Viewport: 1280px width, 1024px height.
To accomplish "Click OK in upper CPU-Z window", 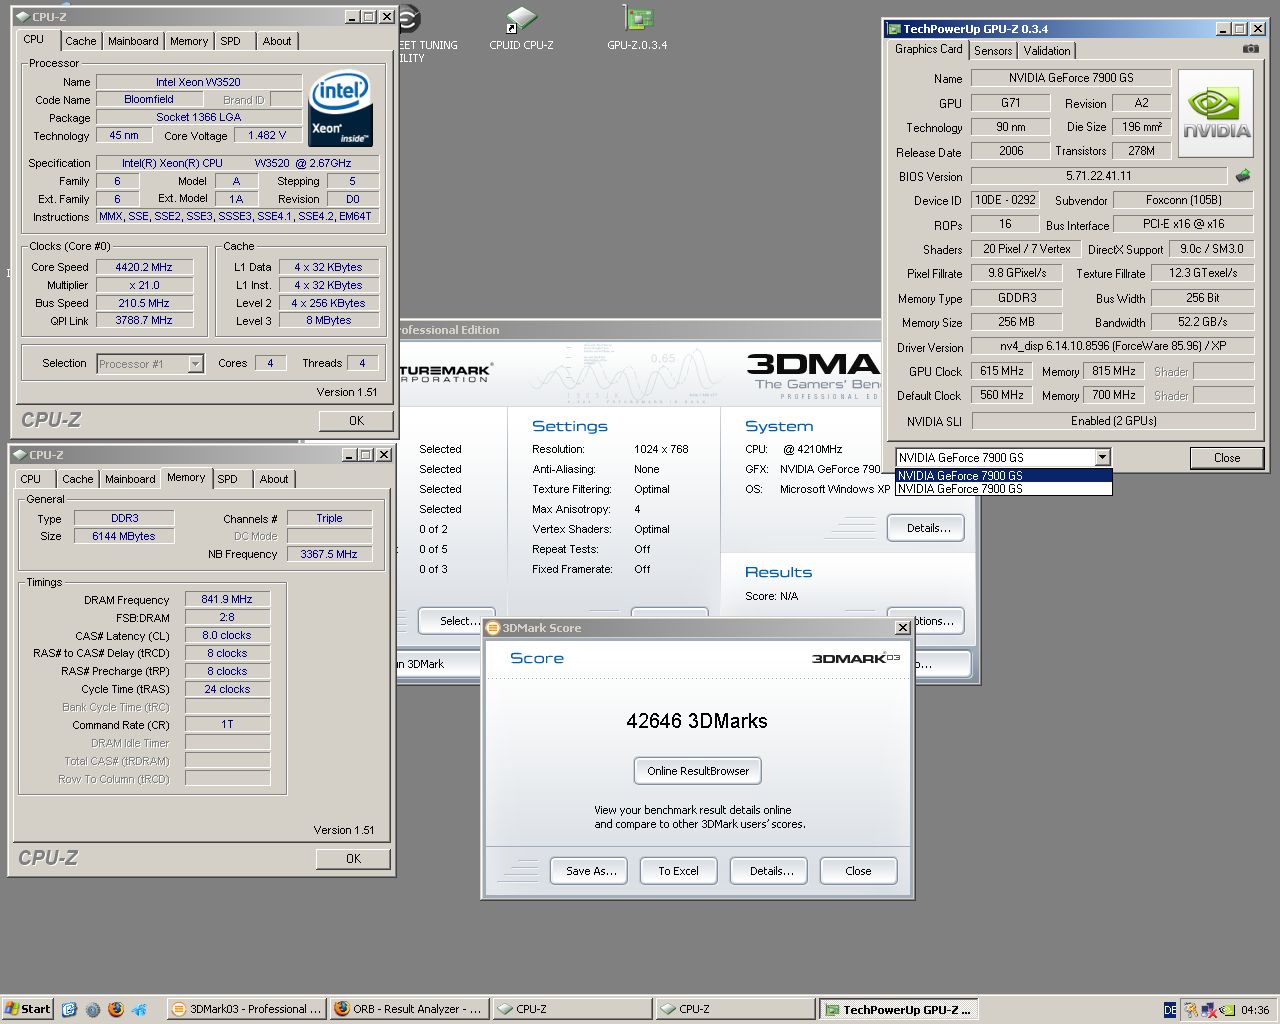I will click(356, 421).
